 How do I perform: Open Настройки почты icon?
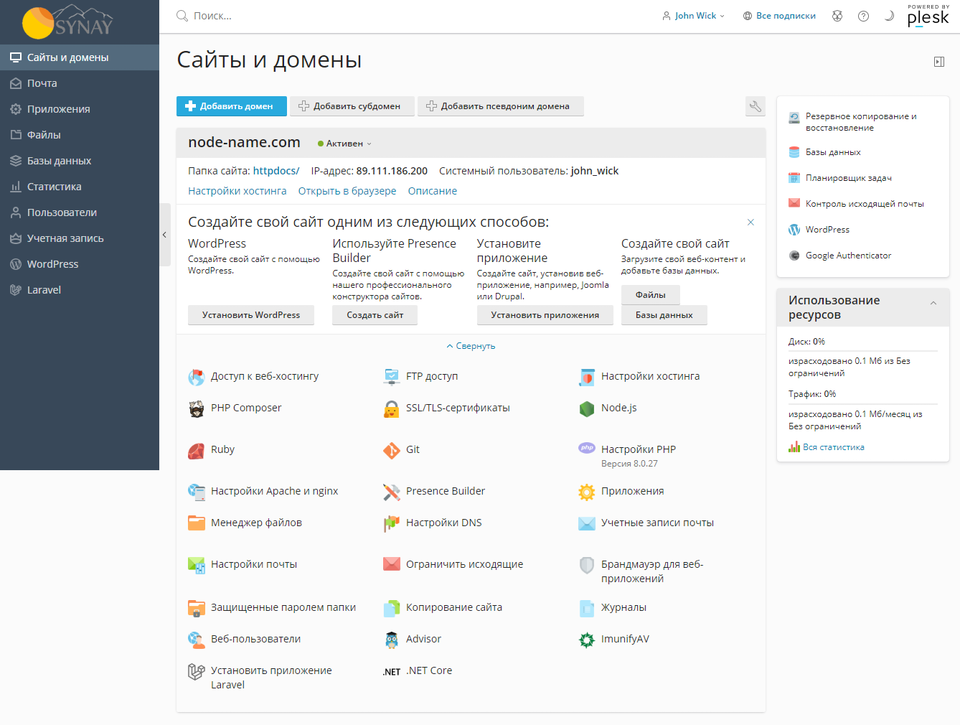point(196,565)
